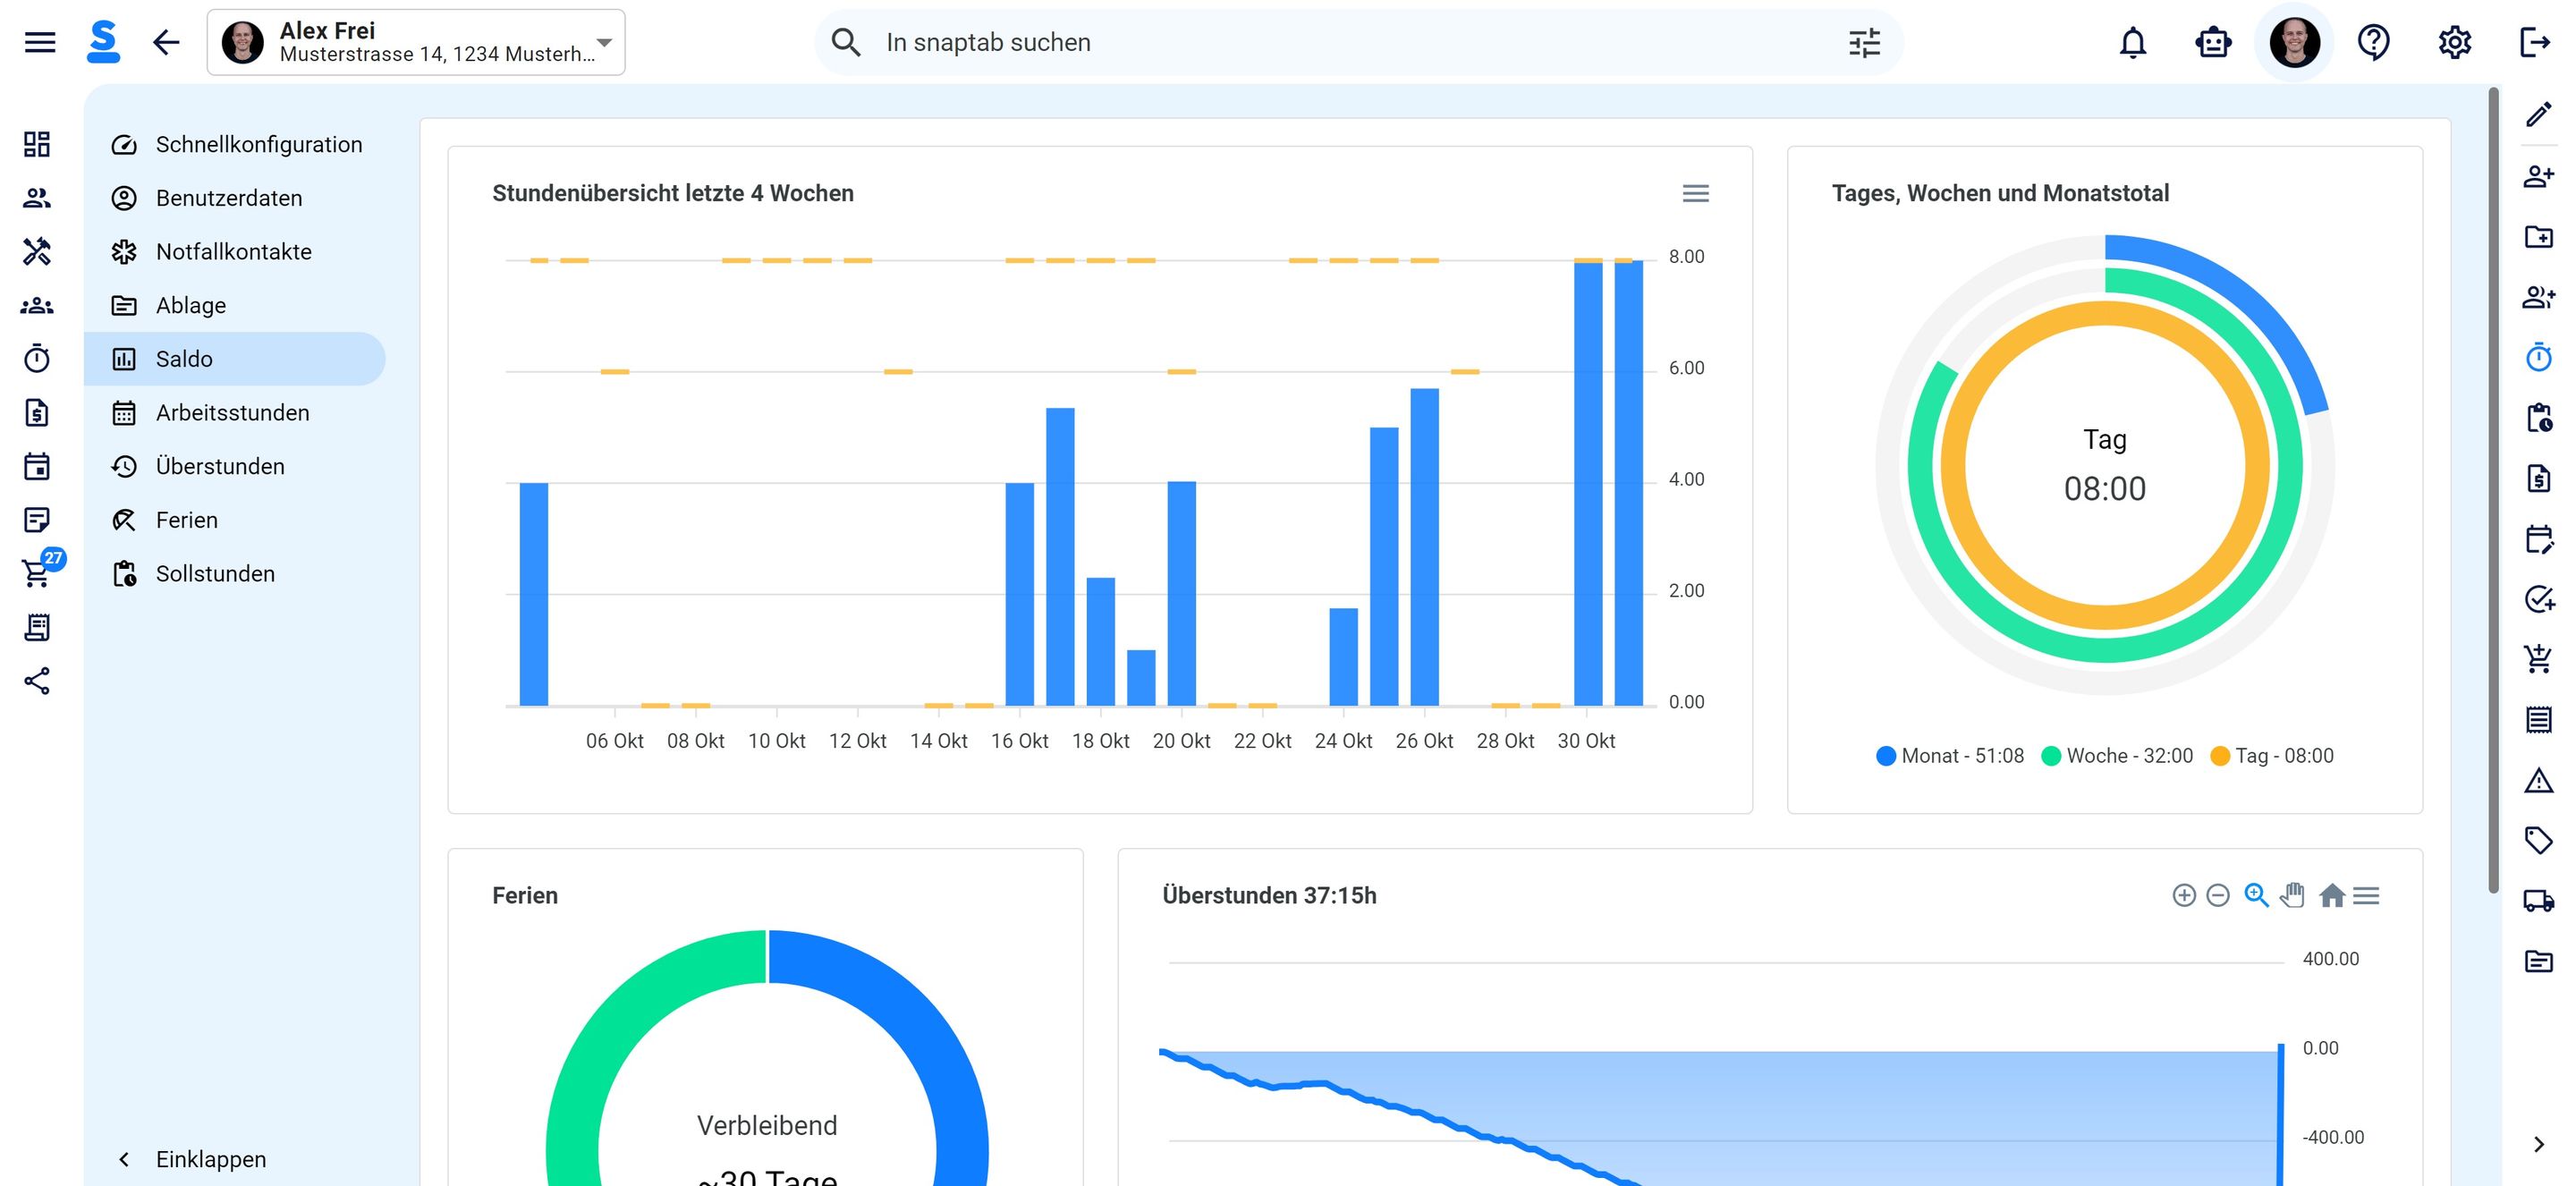Open Notfallkontakte menu item

click(235, 251)
